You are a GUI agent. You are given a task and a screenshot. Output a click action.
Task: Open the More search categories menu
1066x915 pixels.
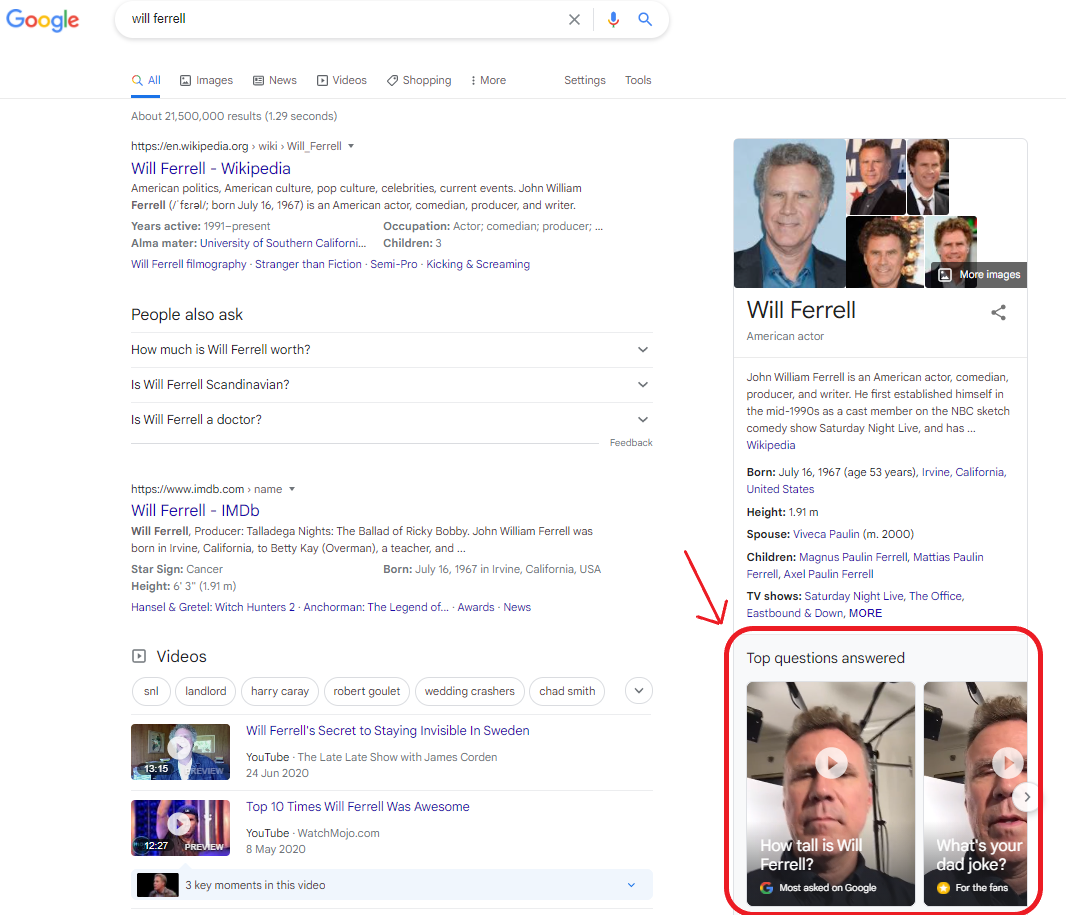(x=488, y=80)
